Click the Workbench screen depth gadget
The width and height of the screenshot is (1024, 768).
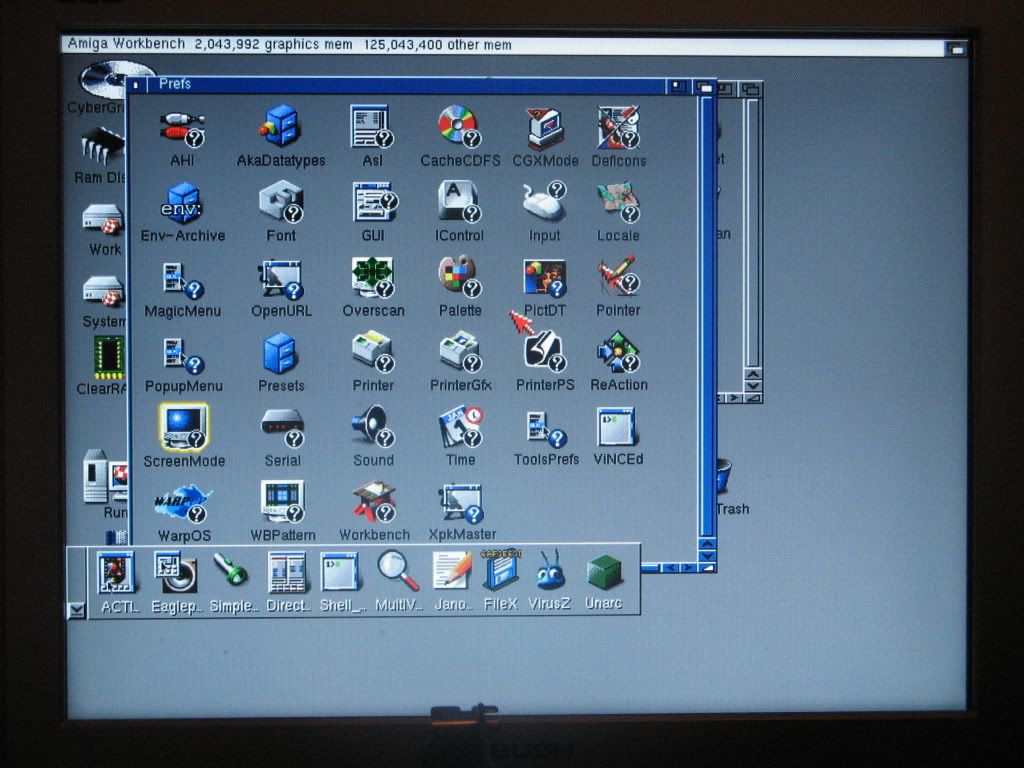coord(956,47)
